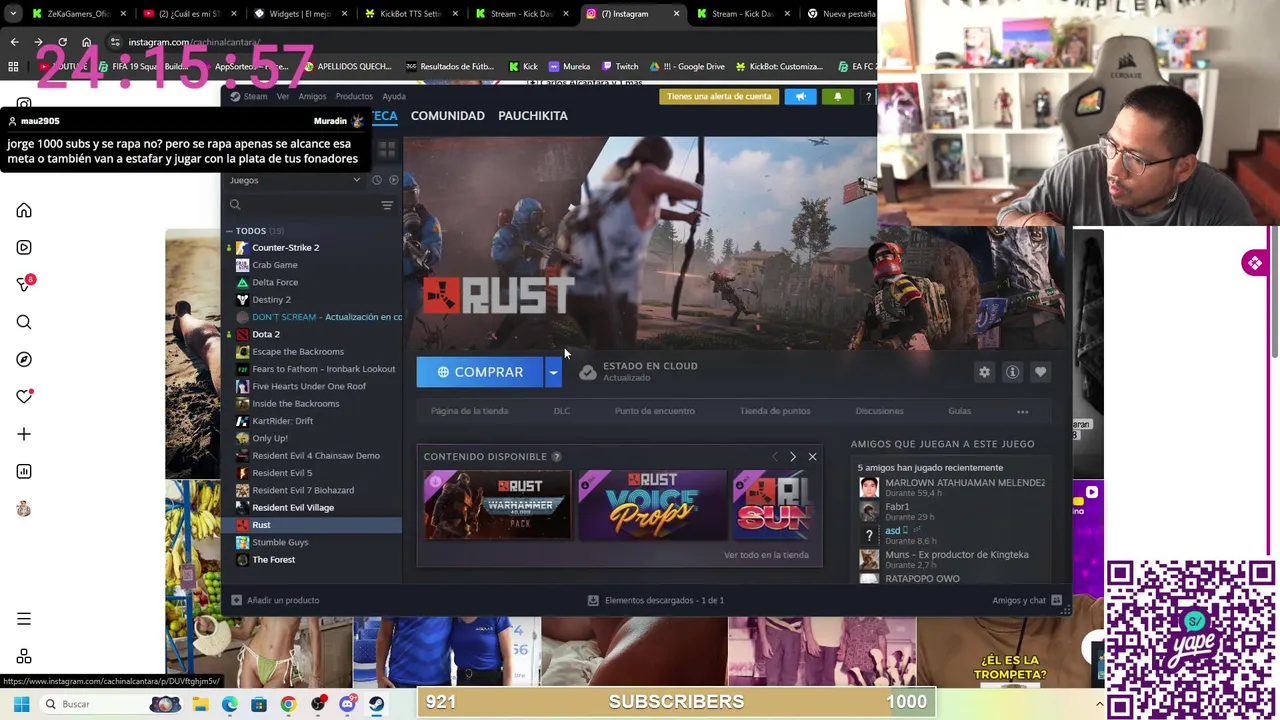Click Steam library ready-to-play icon
Viewport: 1280px width, 720px height.
pos(393,180)
